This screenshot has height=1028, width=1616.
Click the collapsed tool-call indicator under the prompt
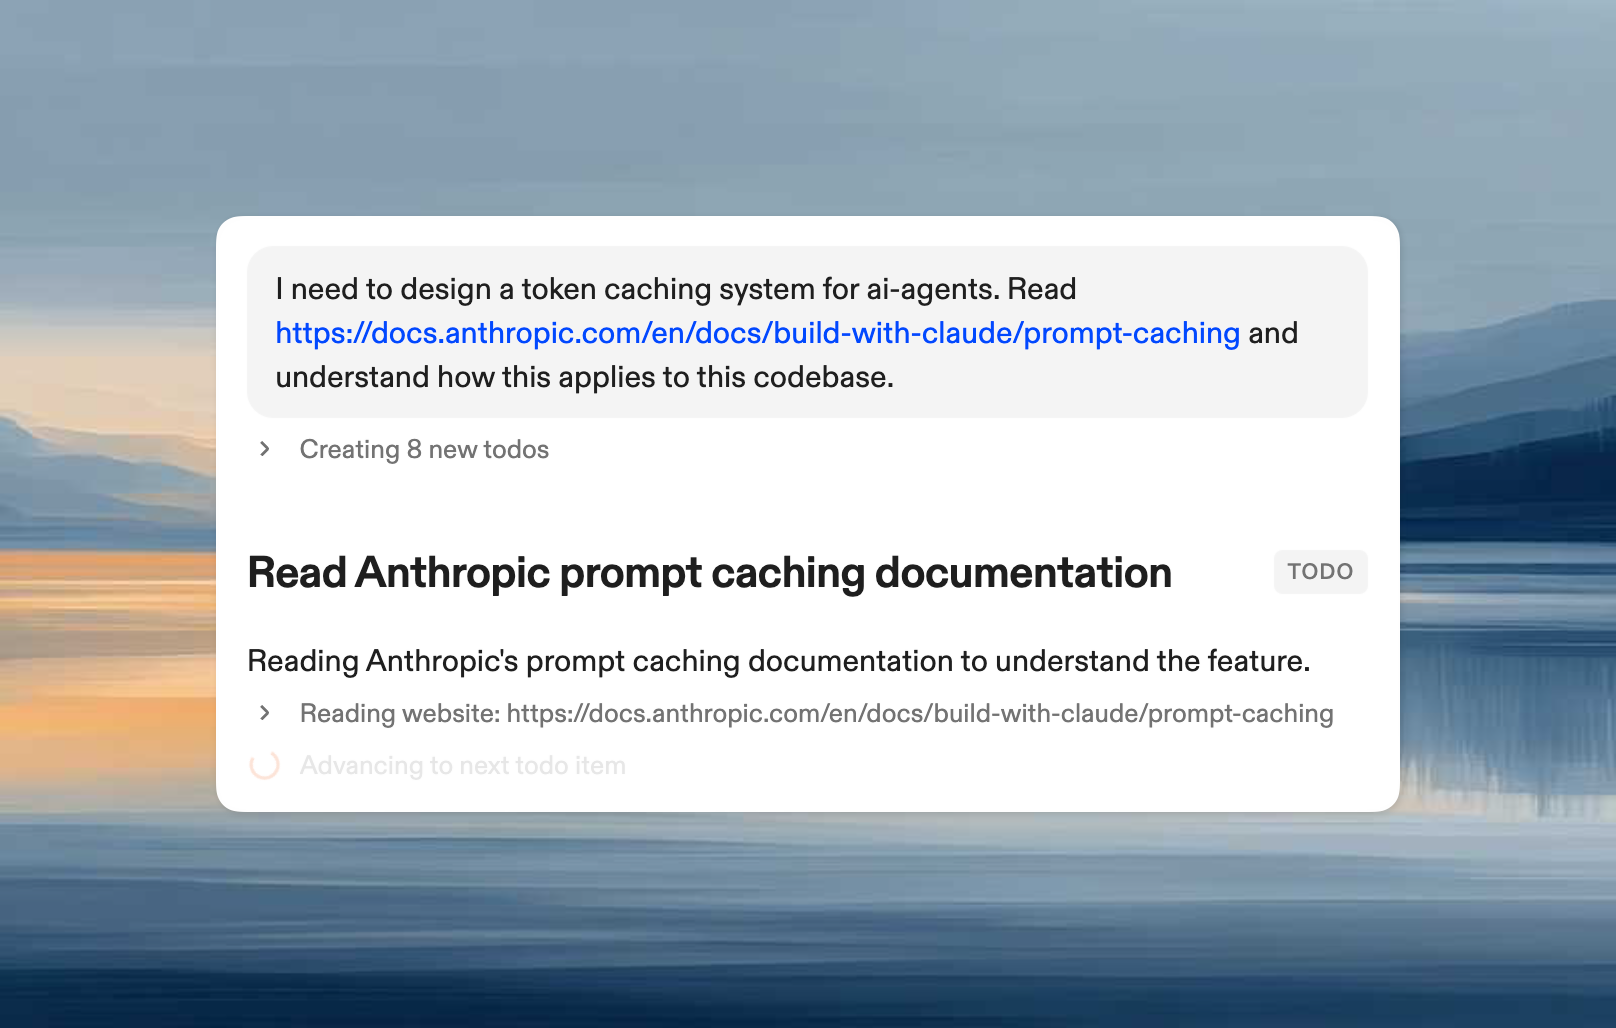(x=424, y=449)
